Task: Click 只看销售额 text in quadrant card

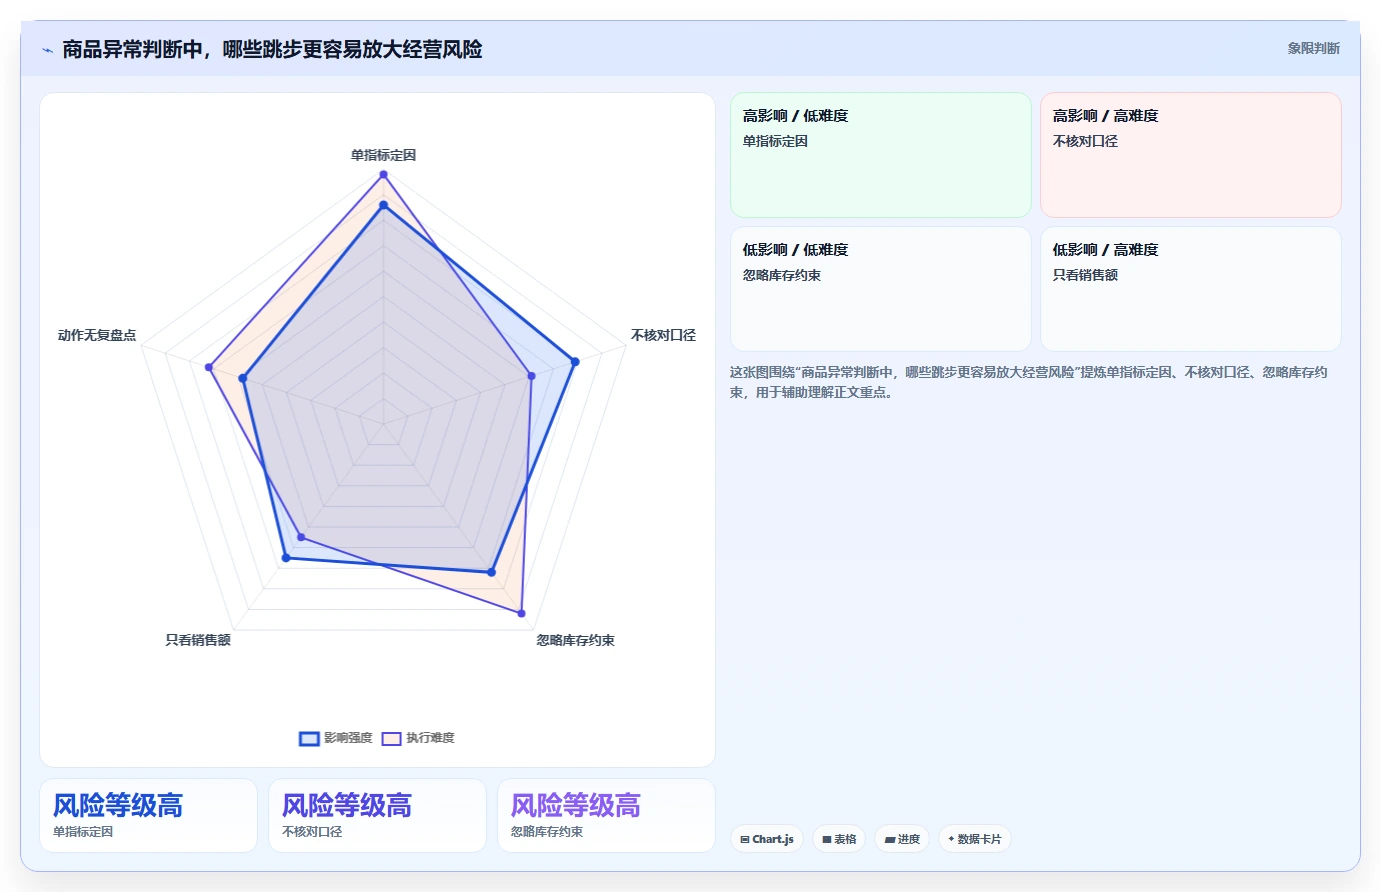Action: coord(1085,275)
